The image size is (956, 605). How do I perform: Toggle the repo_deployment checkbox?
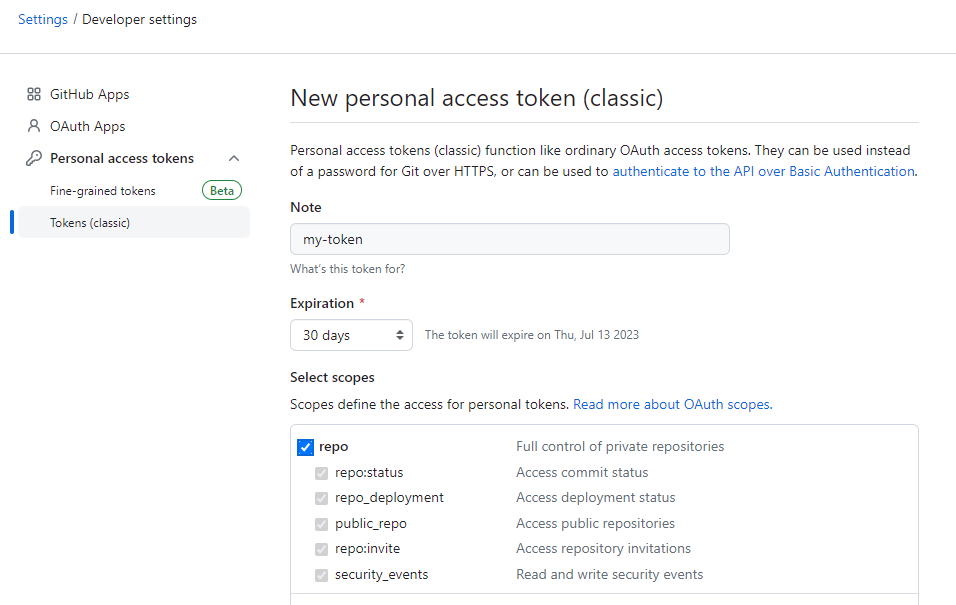(x=322, y=498)
